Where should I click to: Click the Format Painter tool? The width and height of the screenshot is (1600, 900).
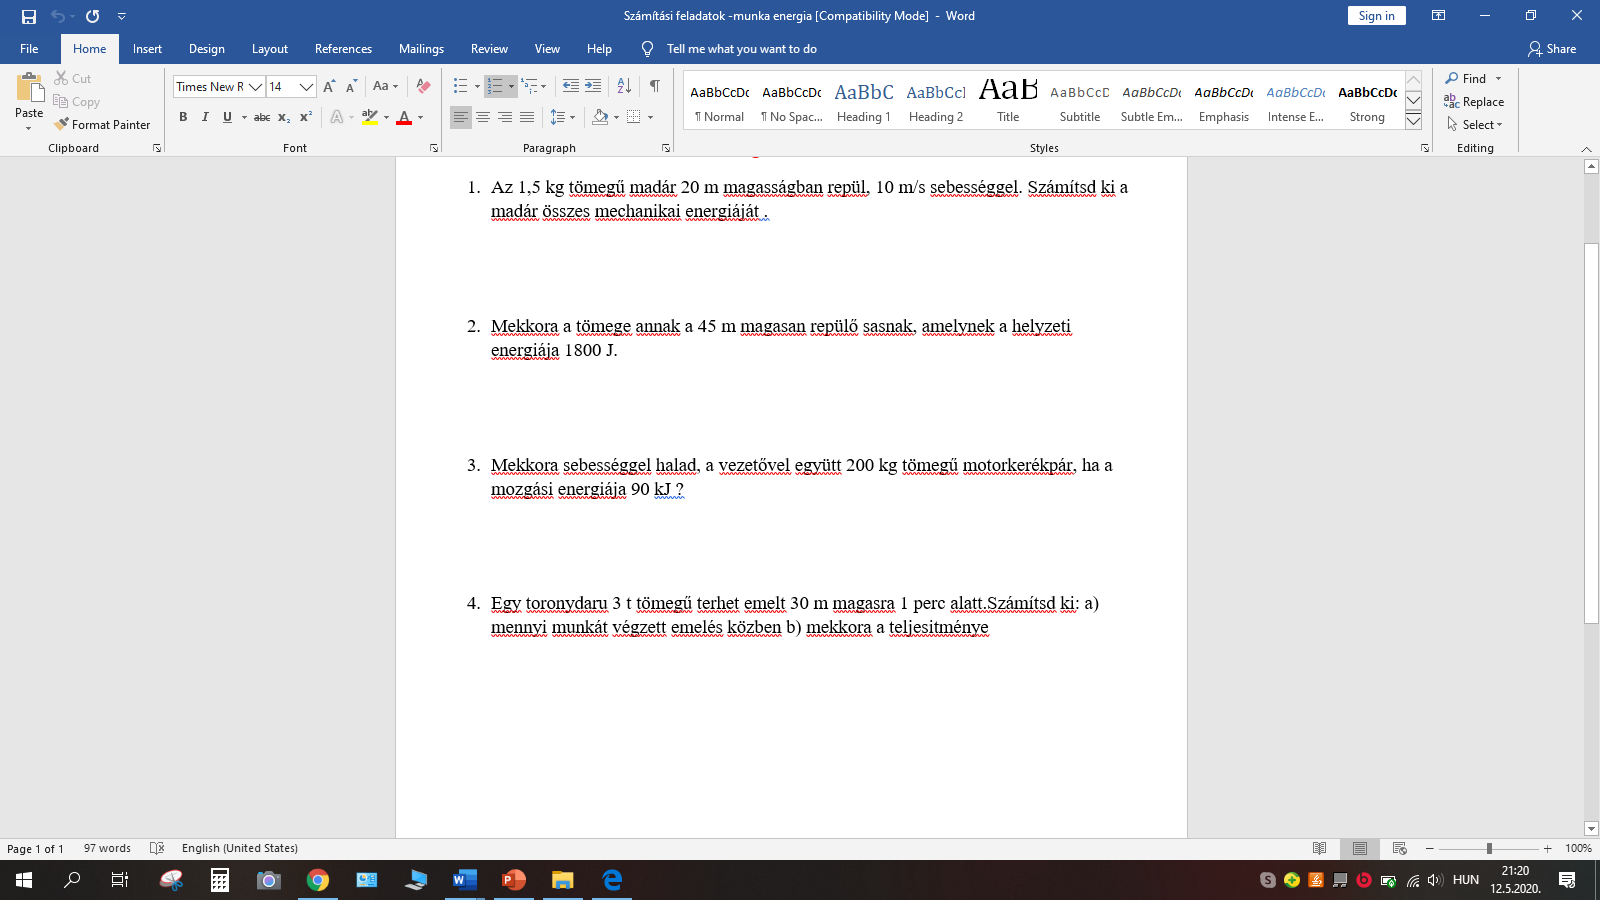[103, 125]
